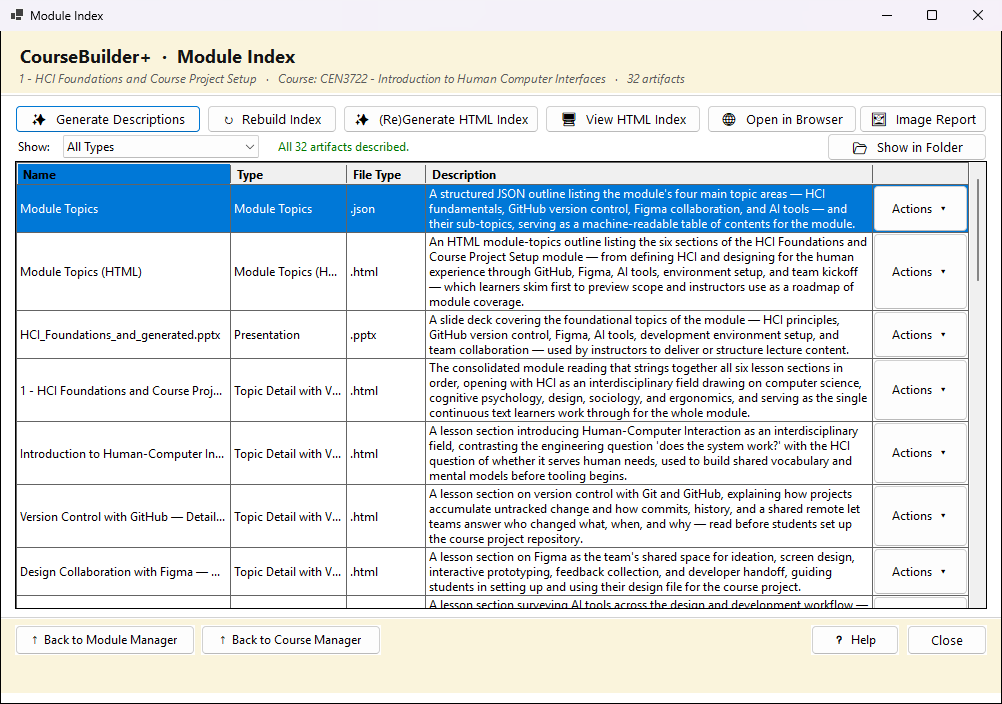Open Actions menu for Version Control with GitHub row
Image resolution: width=1002 pixels, height=704 pixels.
click(920, 516)
